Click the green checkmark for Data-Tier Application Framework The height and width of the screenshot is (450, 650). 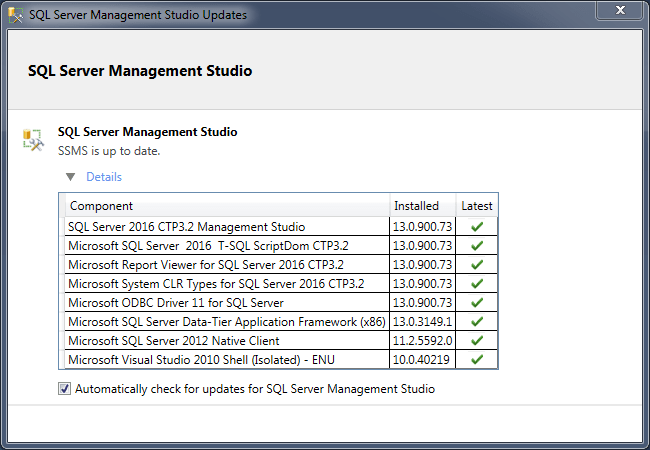477,322
